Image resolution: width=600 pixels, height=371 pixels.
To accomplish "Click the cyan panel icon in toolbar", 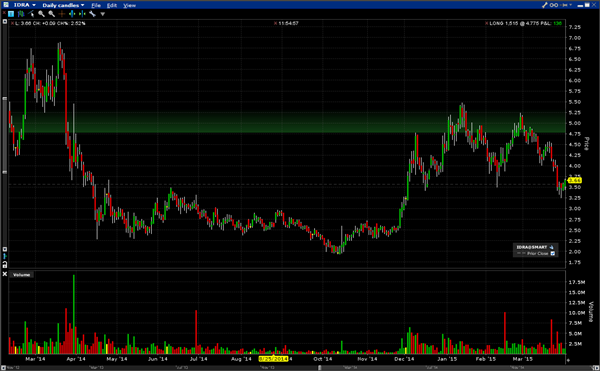I will [x=11, y=14].
